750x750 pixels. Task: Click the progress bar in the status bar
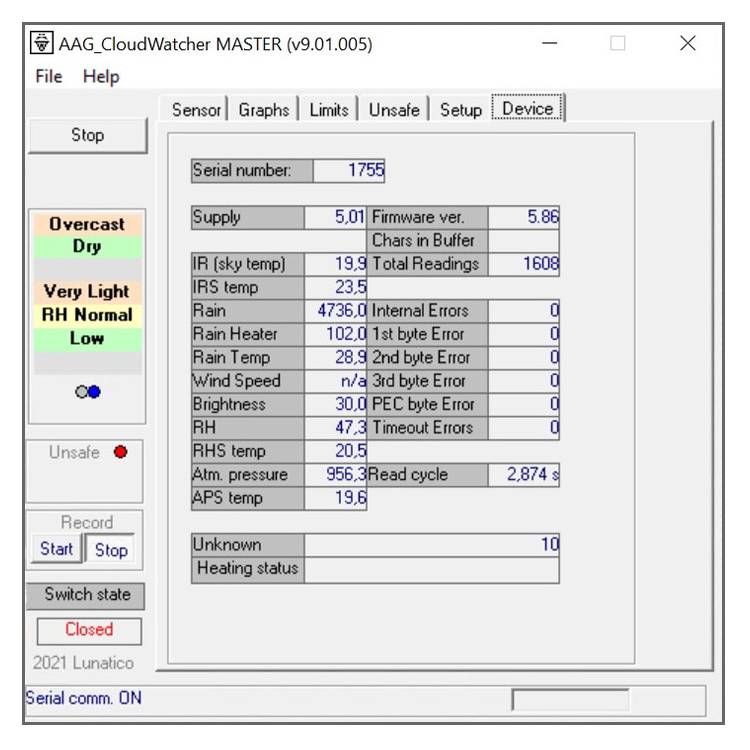[x=570, y=700]
